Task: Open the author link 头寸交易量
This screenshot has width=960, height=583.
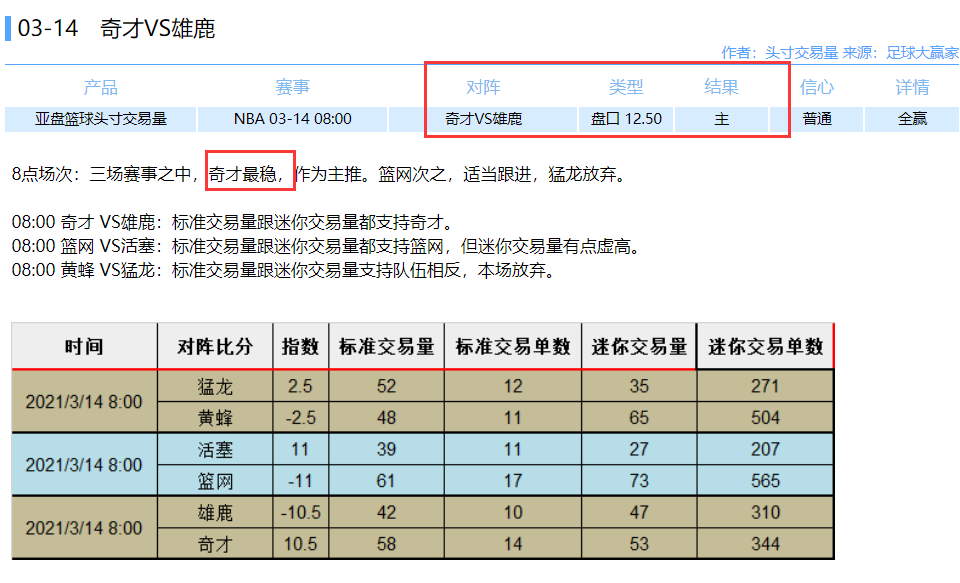Action: tap(801, 53)
